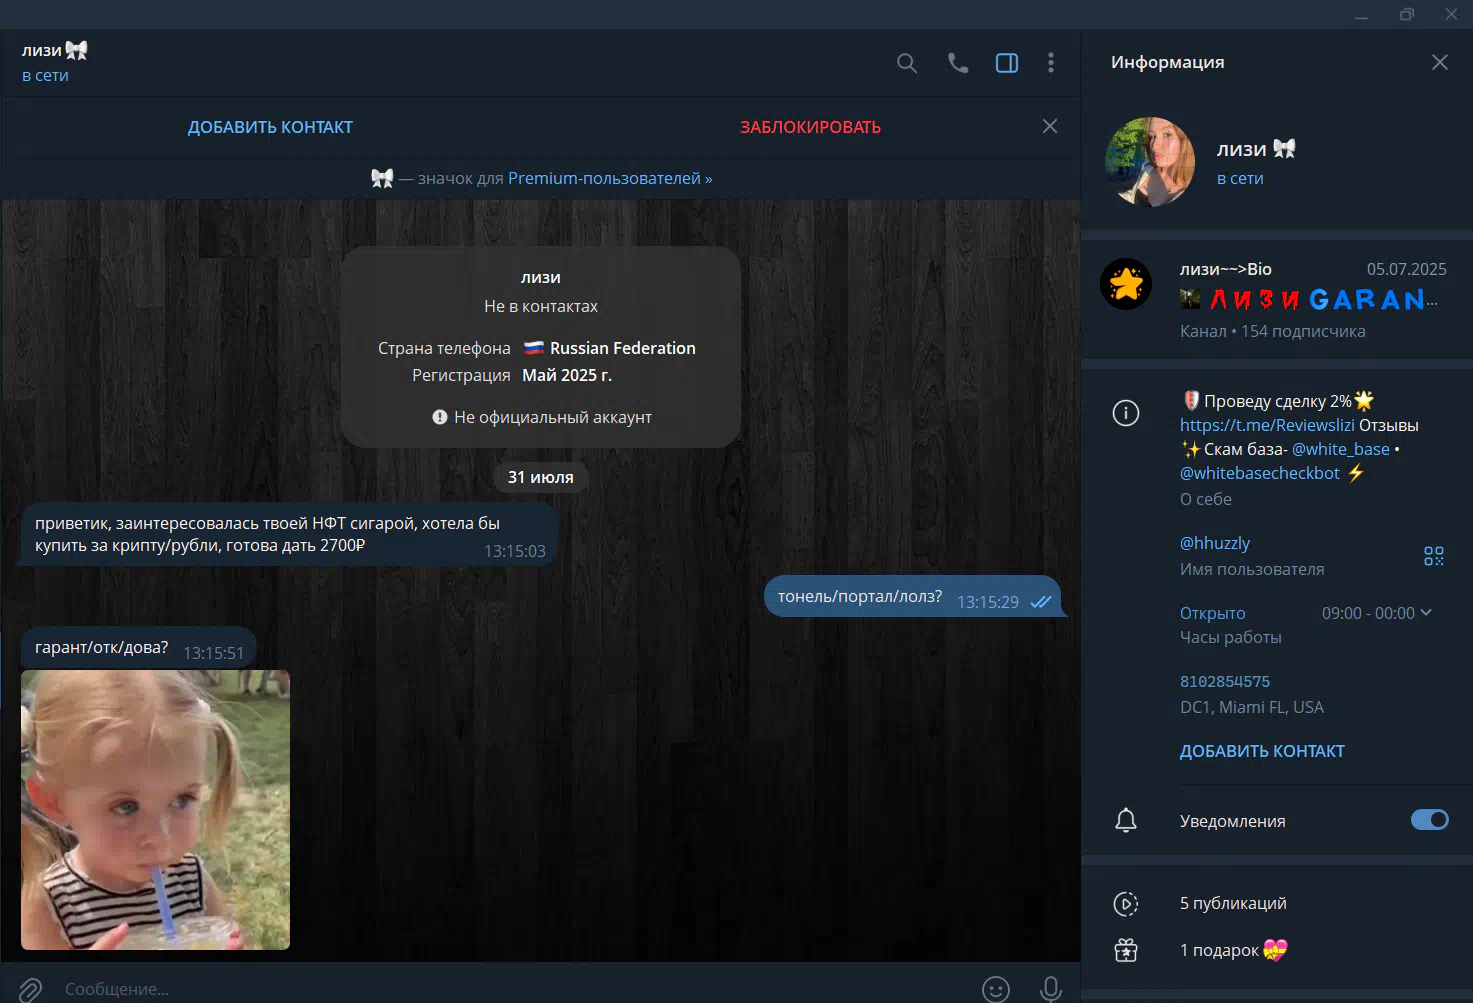
Task: Open лизи's profile photo in info panel
Action: pyautogui.click(x=1150, y=162)
